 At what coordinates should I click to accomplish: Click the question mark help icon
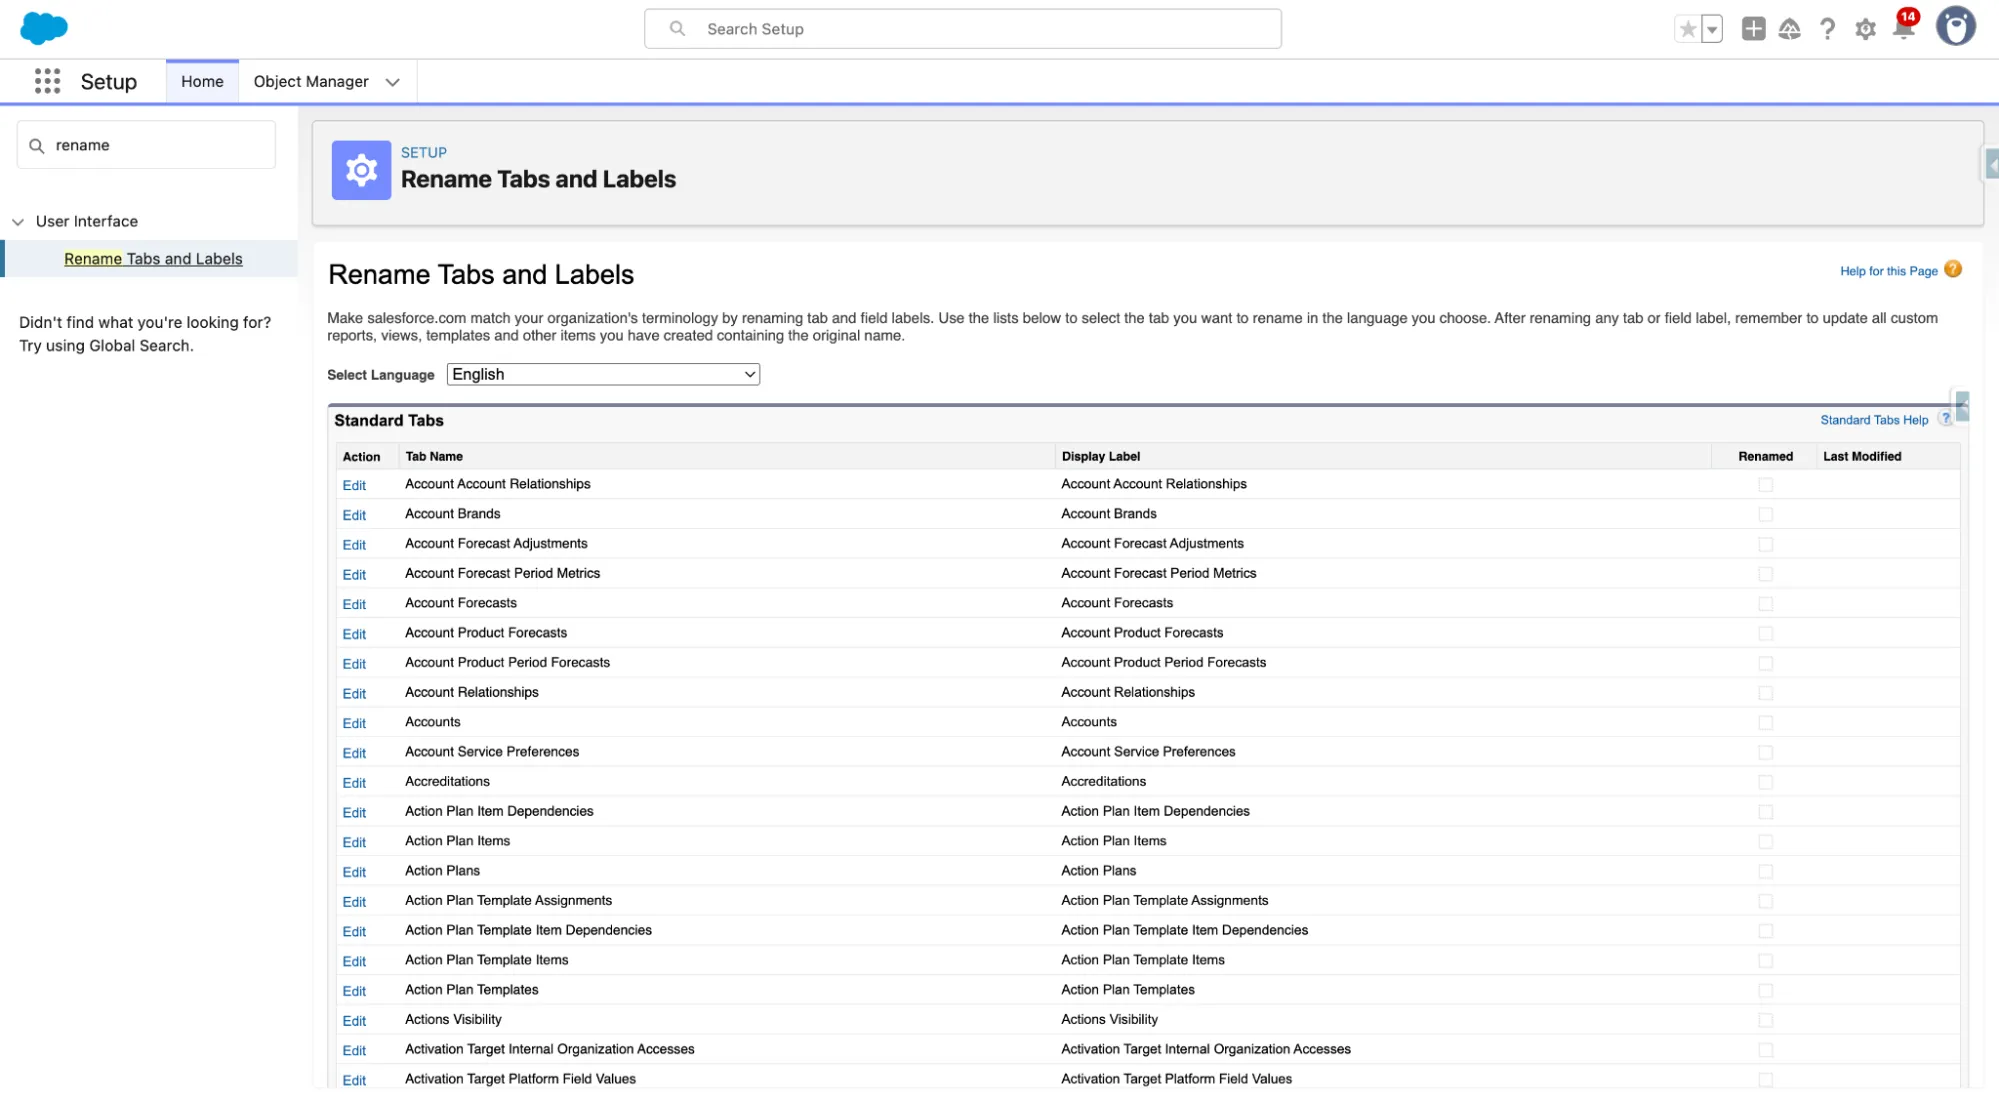coord(1827,29)
